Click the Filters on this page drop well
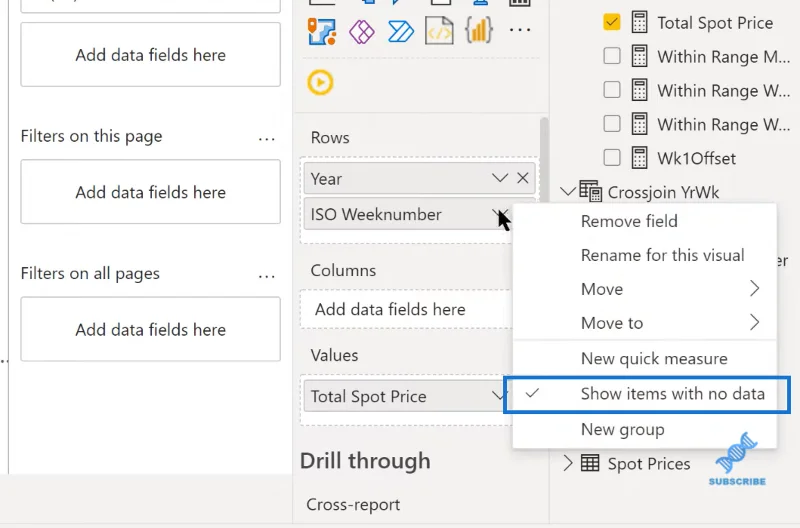Screen dimensions: 800x528 [x=151, y=192]
